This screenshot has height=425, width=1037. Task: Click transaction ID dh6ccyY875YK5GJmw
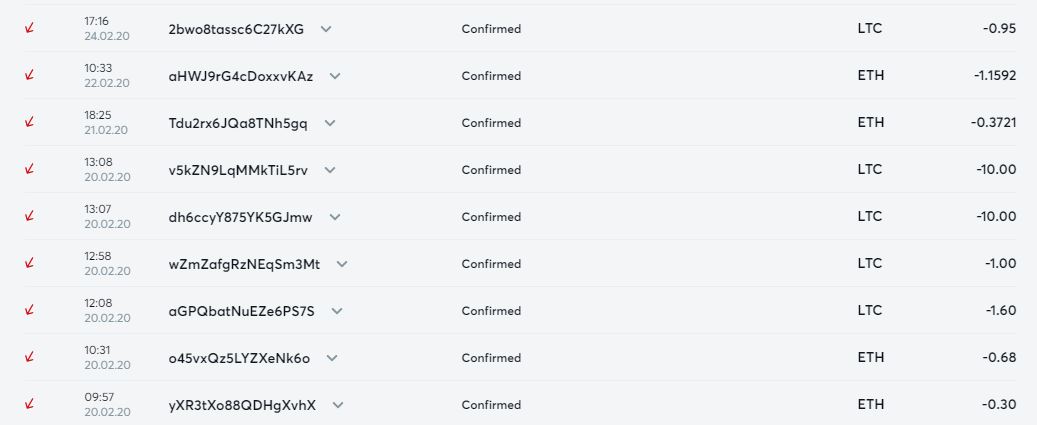pos(240,217)
